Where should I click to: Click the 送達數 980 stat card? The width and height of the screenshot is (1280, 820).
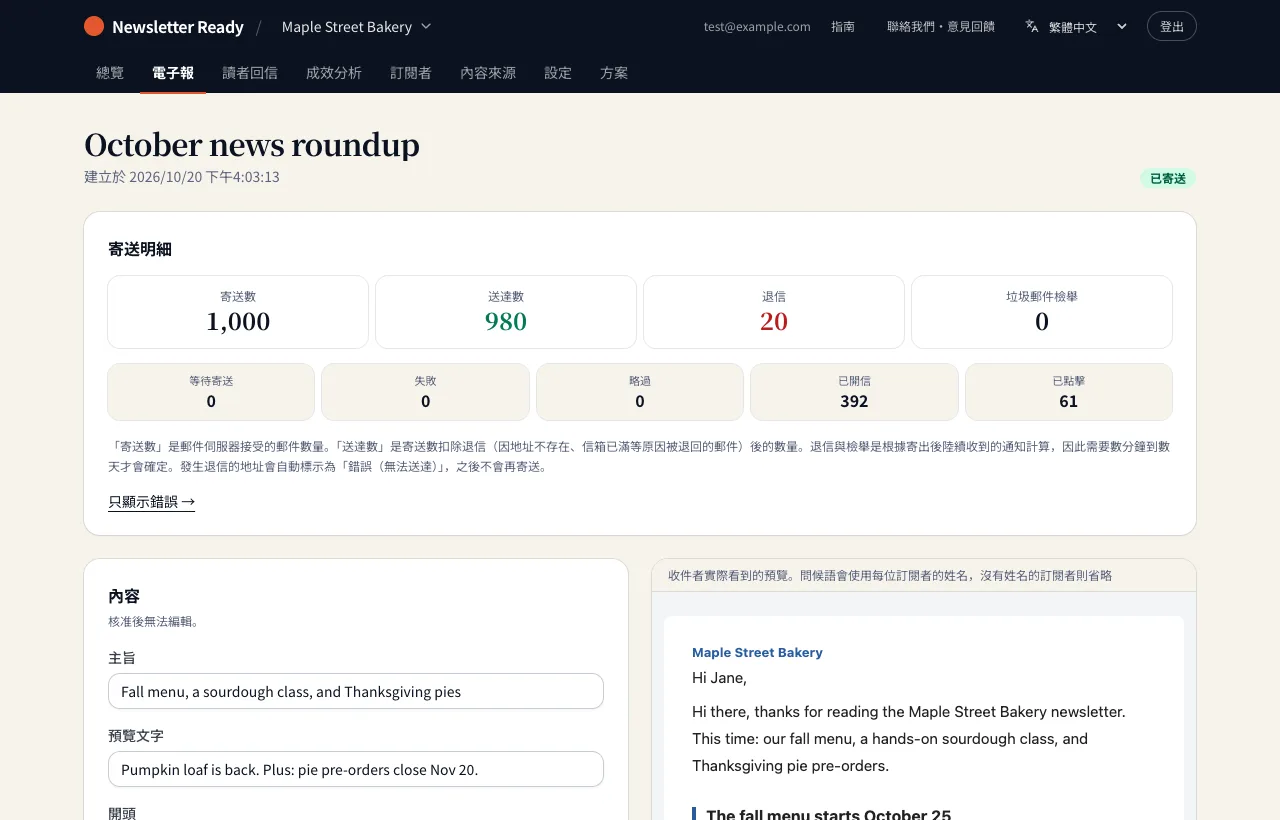(506, 312)
